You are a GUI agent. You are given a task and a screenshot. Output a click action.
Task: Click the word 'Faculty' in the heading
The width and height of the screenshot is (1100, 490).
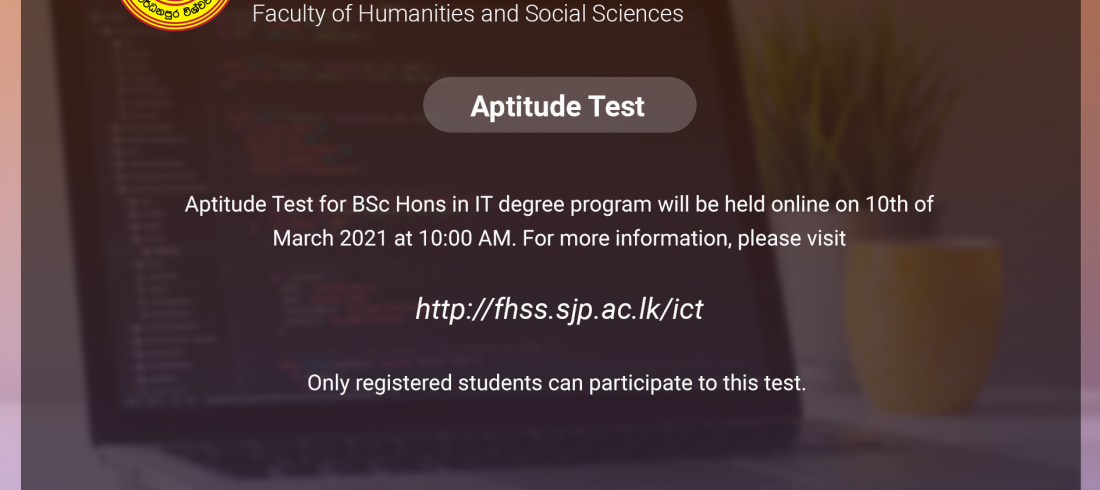point(287,14)
